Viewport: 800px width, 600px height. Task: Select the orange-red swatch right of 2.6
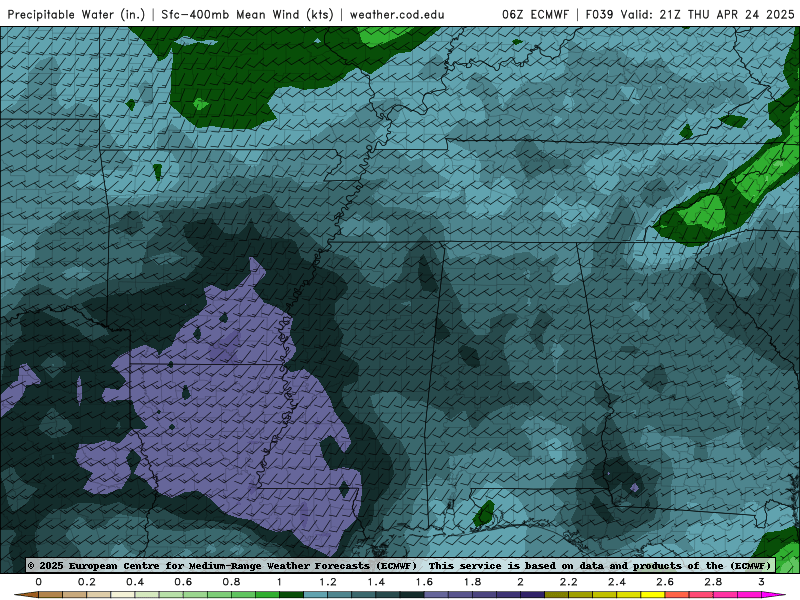677,595
